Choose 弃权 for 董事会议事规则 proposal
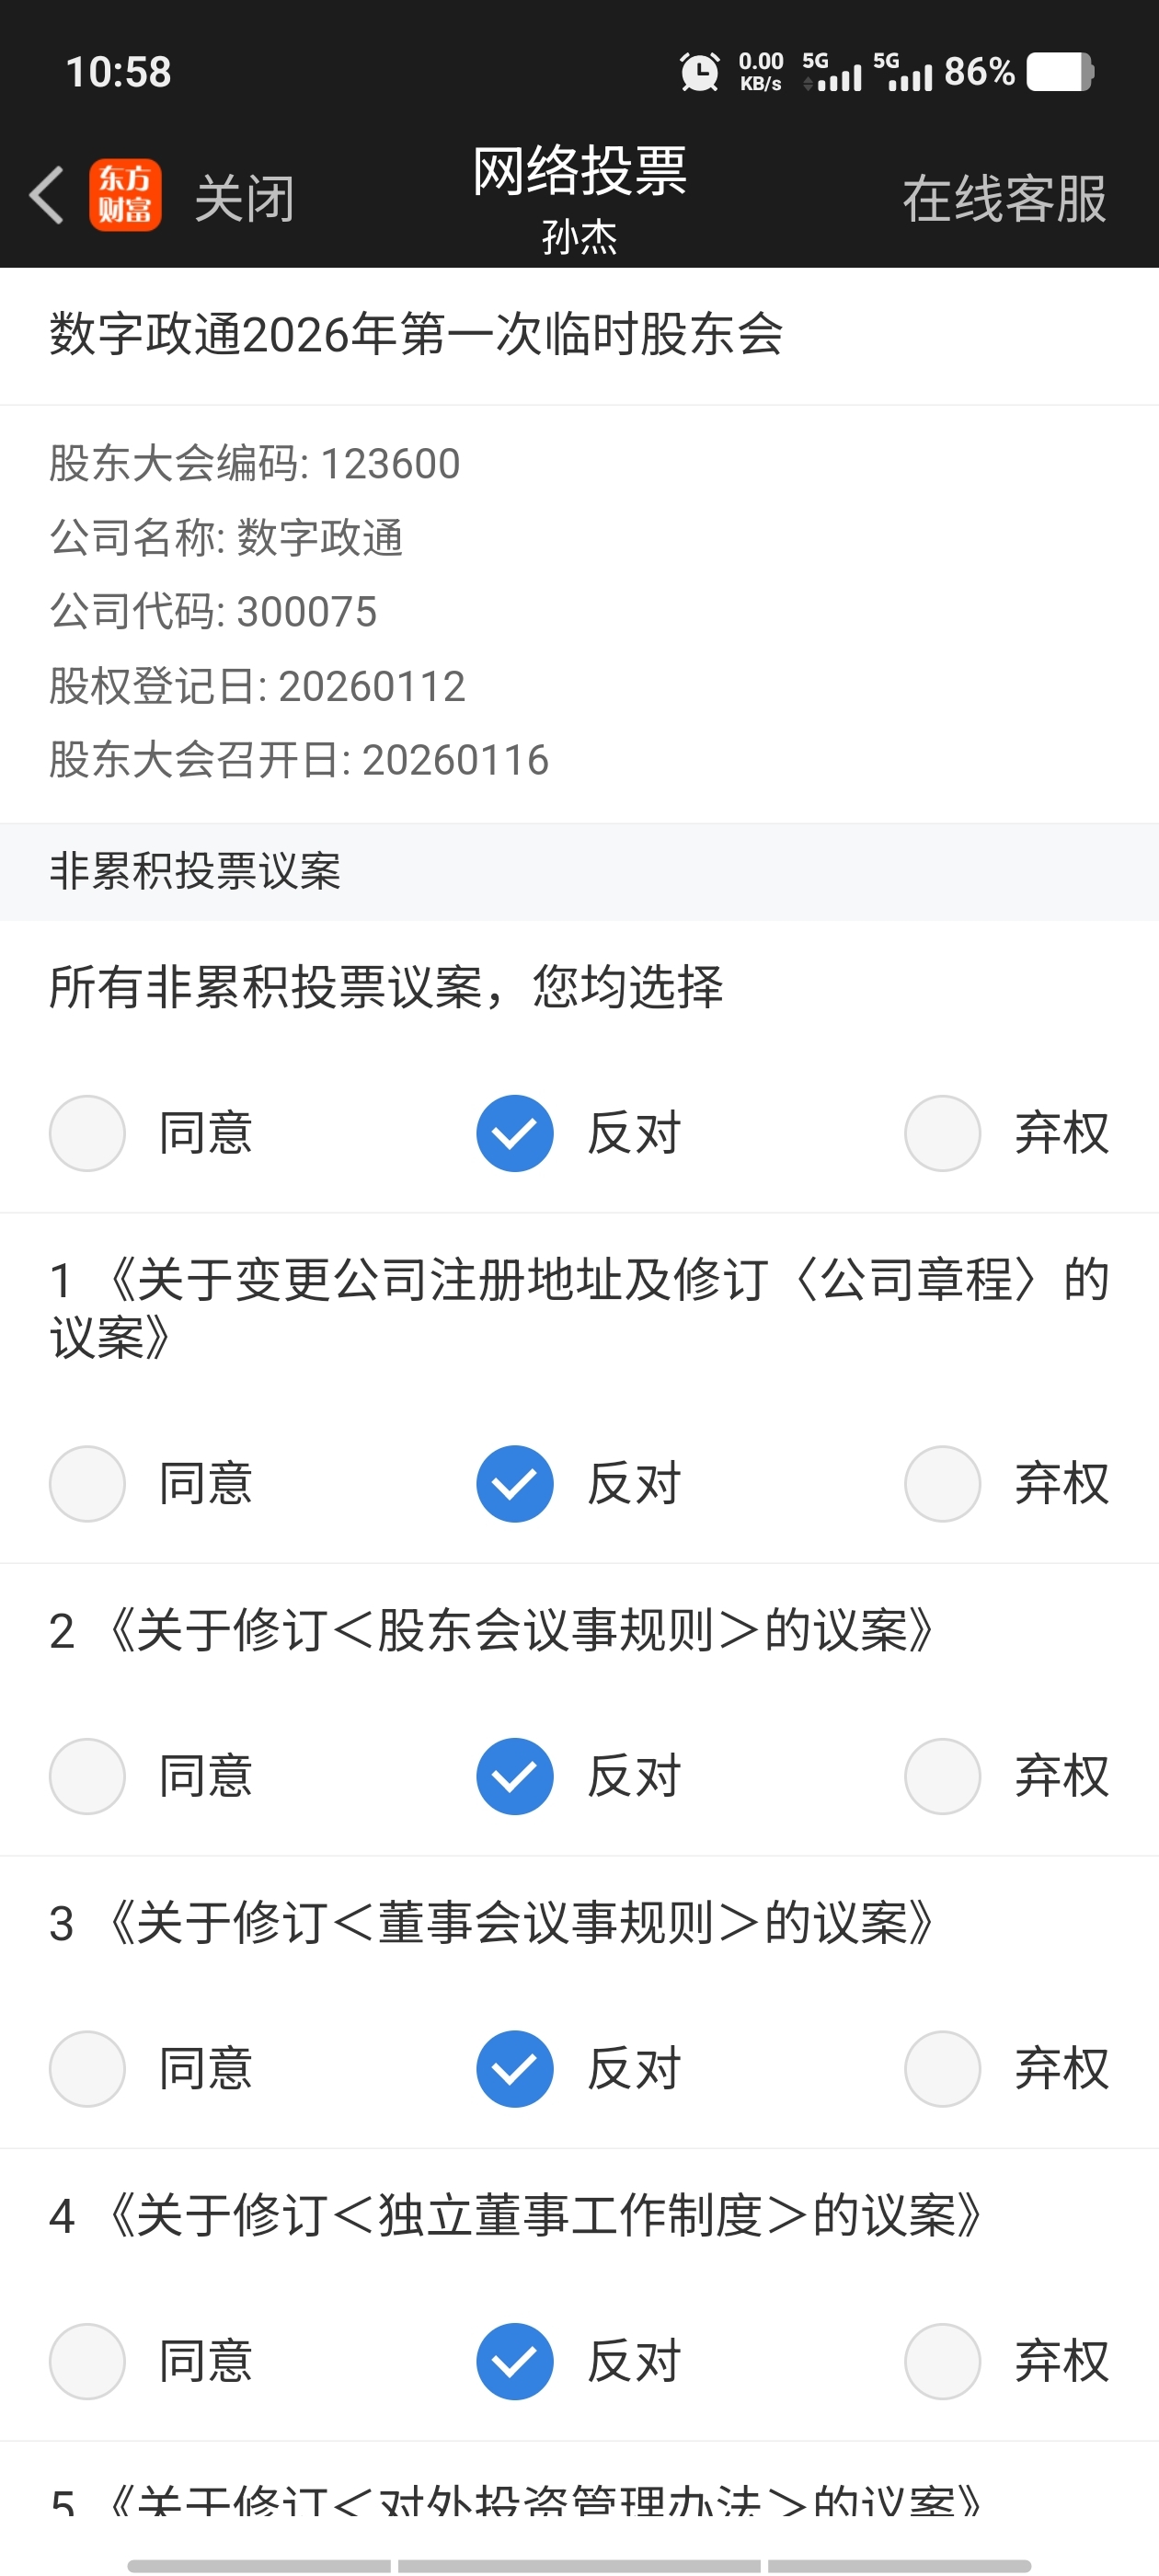This screenshot has width=1159, height=2576. (942, 2068)
